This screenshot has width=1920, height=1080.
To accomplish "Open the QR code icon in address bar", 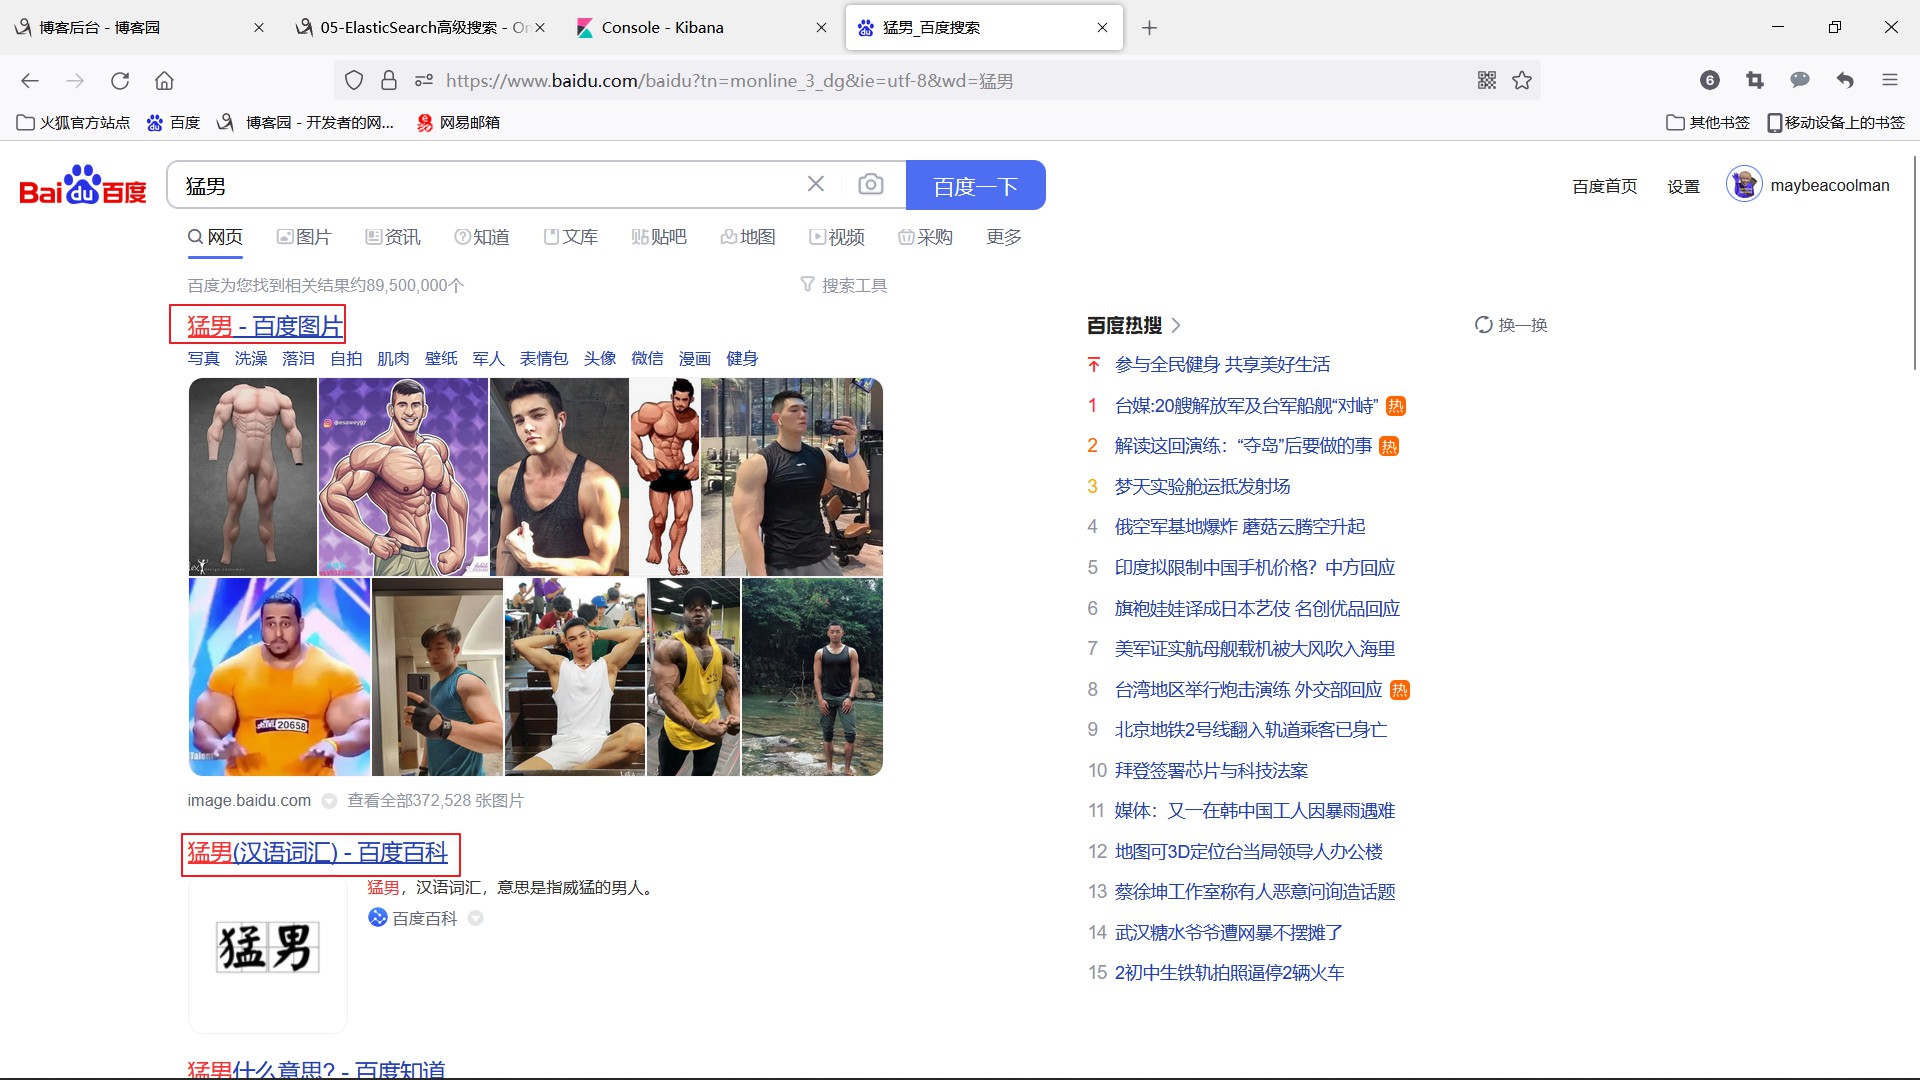I will [1487, 80].
